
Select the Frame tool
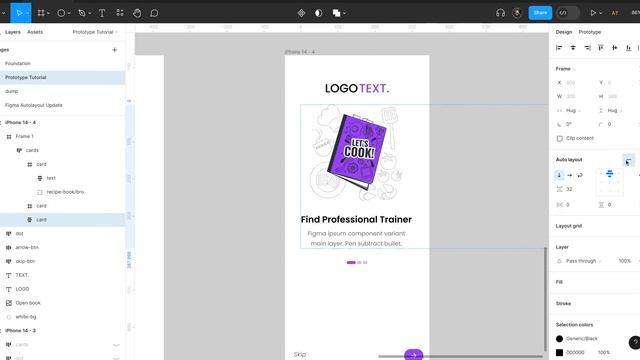[x=41, y=13]
